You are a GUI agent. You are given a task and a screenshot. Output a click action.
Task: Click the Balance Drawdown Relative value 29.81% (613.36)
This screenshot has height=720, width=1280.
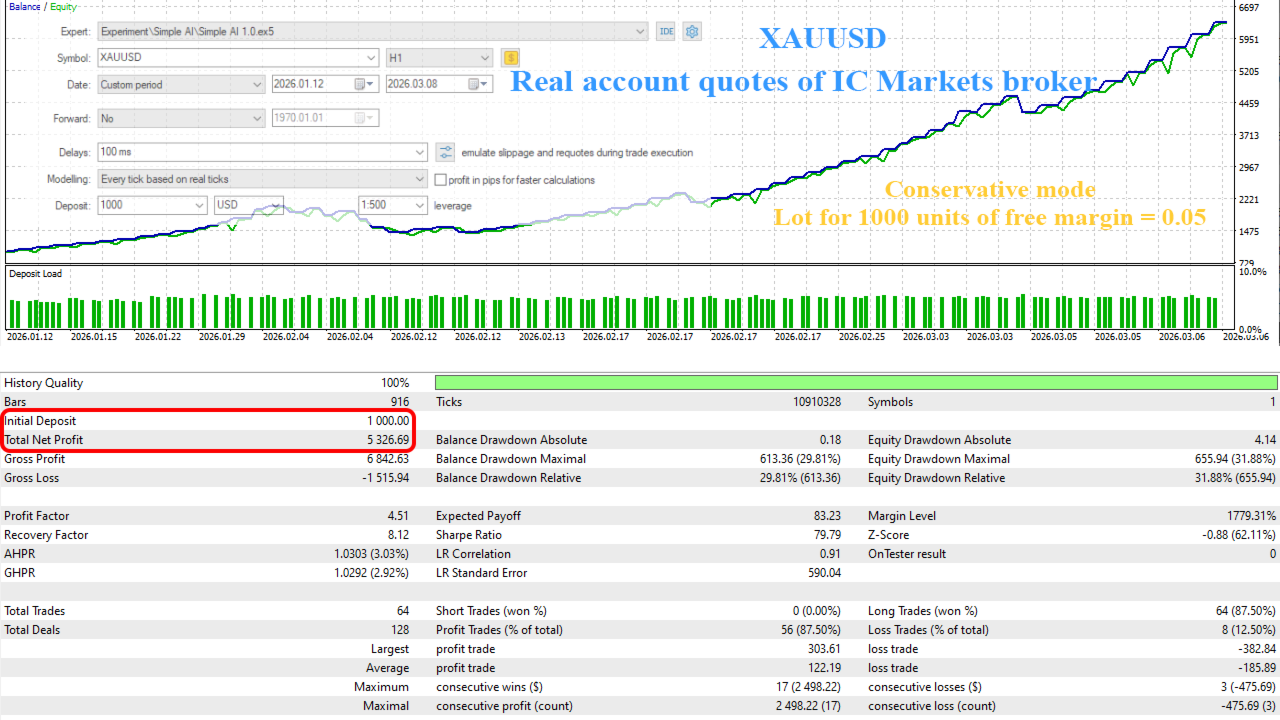click(x=800, y=478)
